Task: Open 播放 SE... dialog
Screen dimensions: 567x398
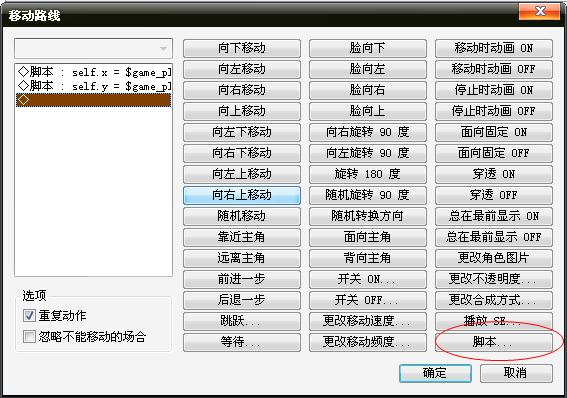Action: [x=494, y=321]
